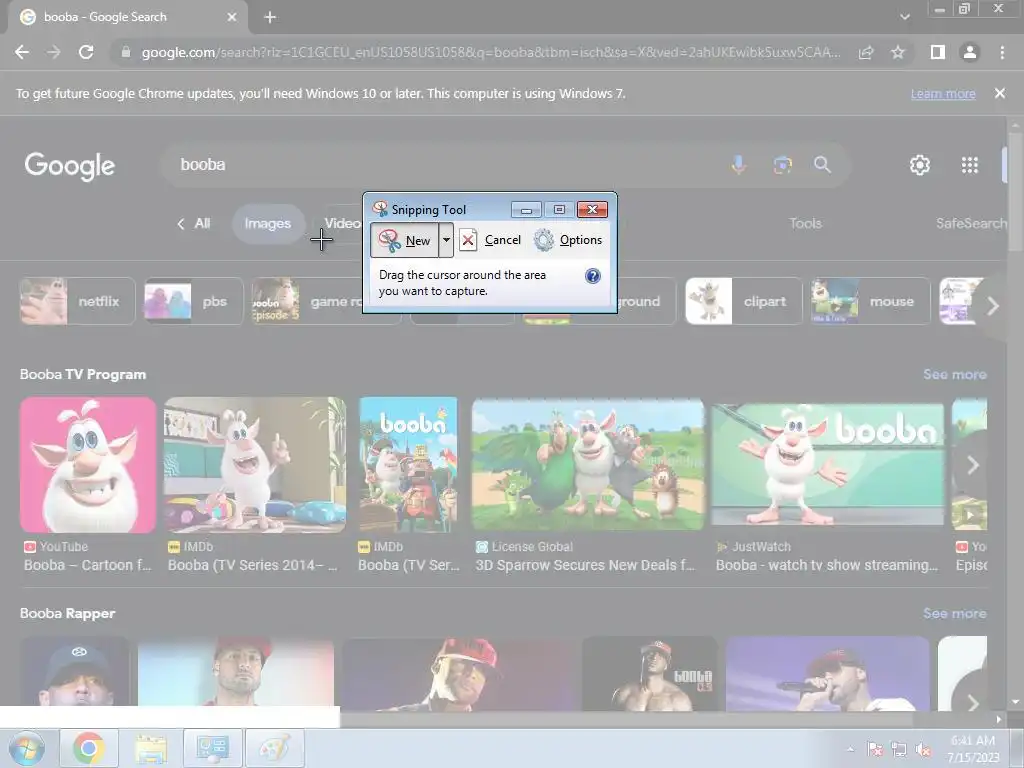This screenshot has height=768, width=1024.
Task: Open the YouTube Booba Cartoon thumbnail
Action: [x=88, y=465]
